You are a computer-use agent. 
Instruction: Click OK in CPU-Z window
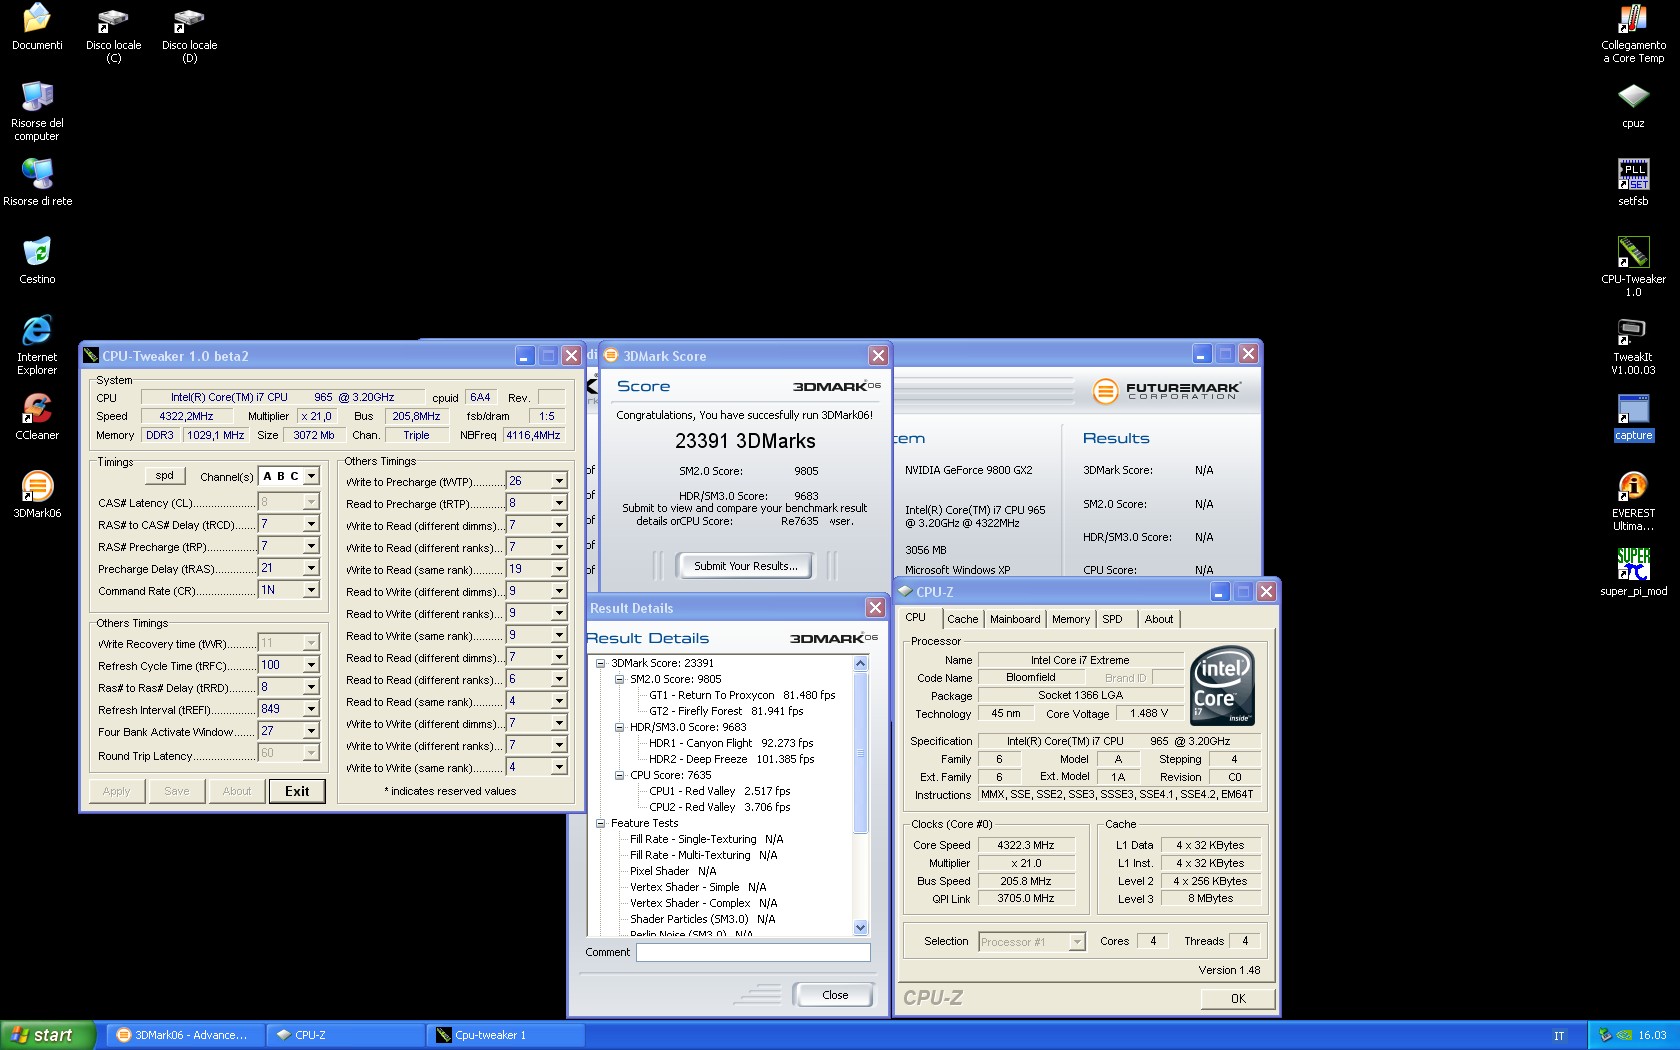tap(1238, 998)
